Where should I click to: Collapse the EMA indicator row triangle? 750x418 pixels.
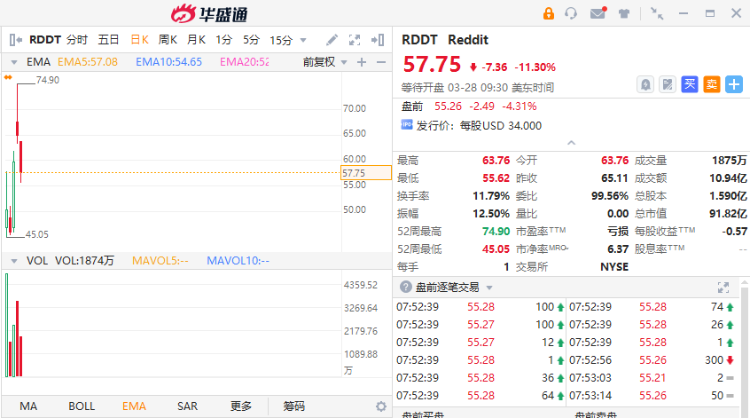click(14, 62)
